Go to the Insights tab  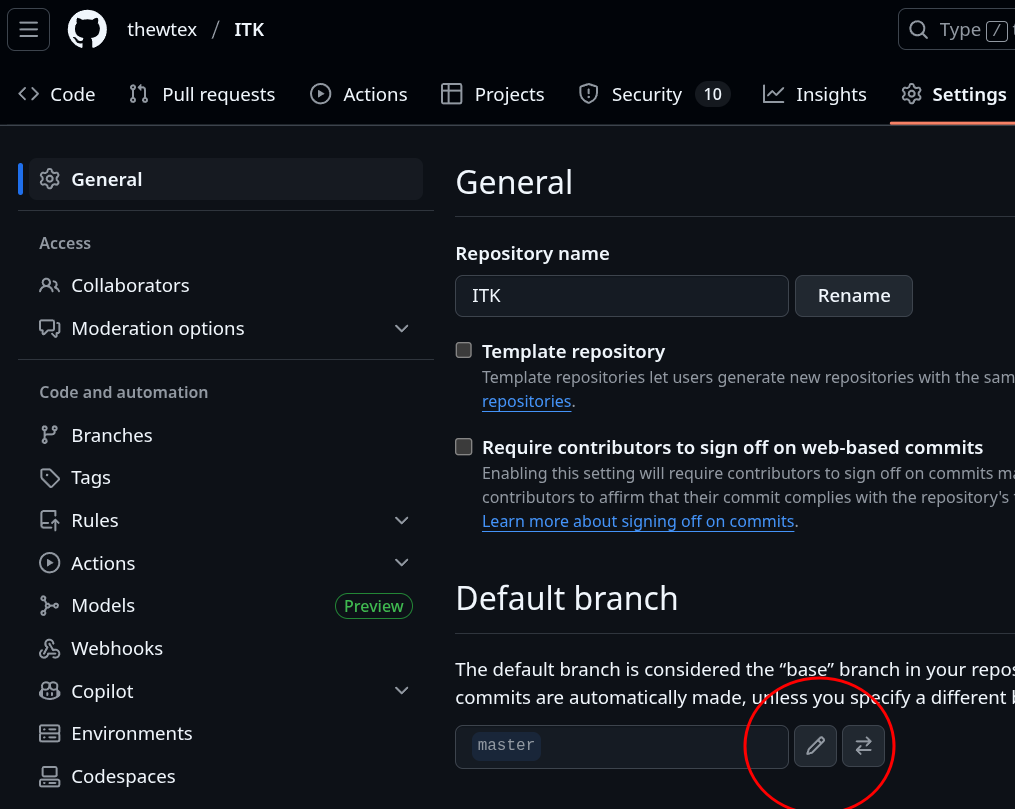coord(814,94)
